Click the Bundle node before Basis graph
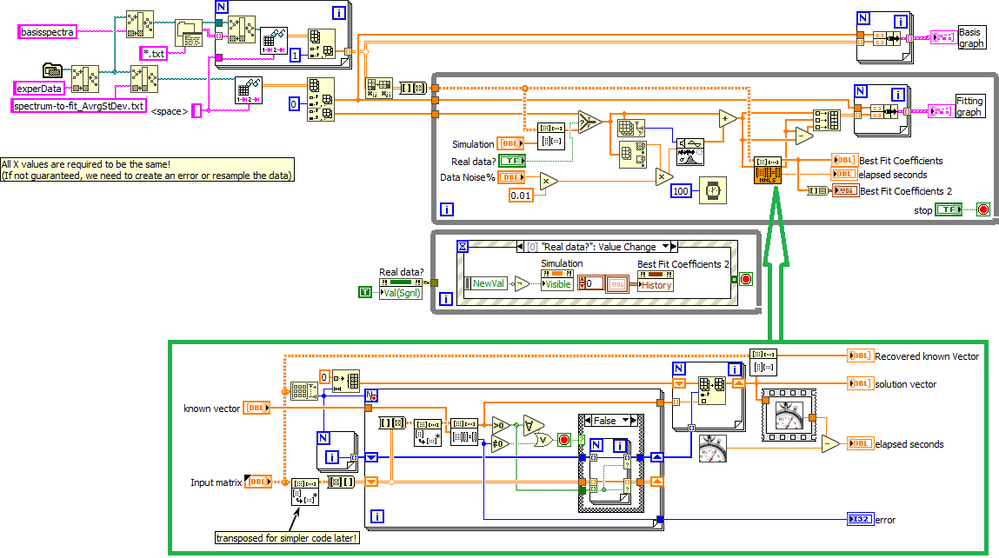 (888, 38)
